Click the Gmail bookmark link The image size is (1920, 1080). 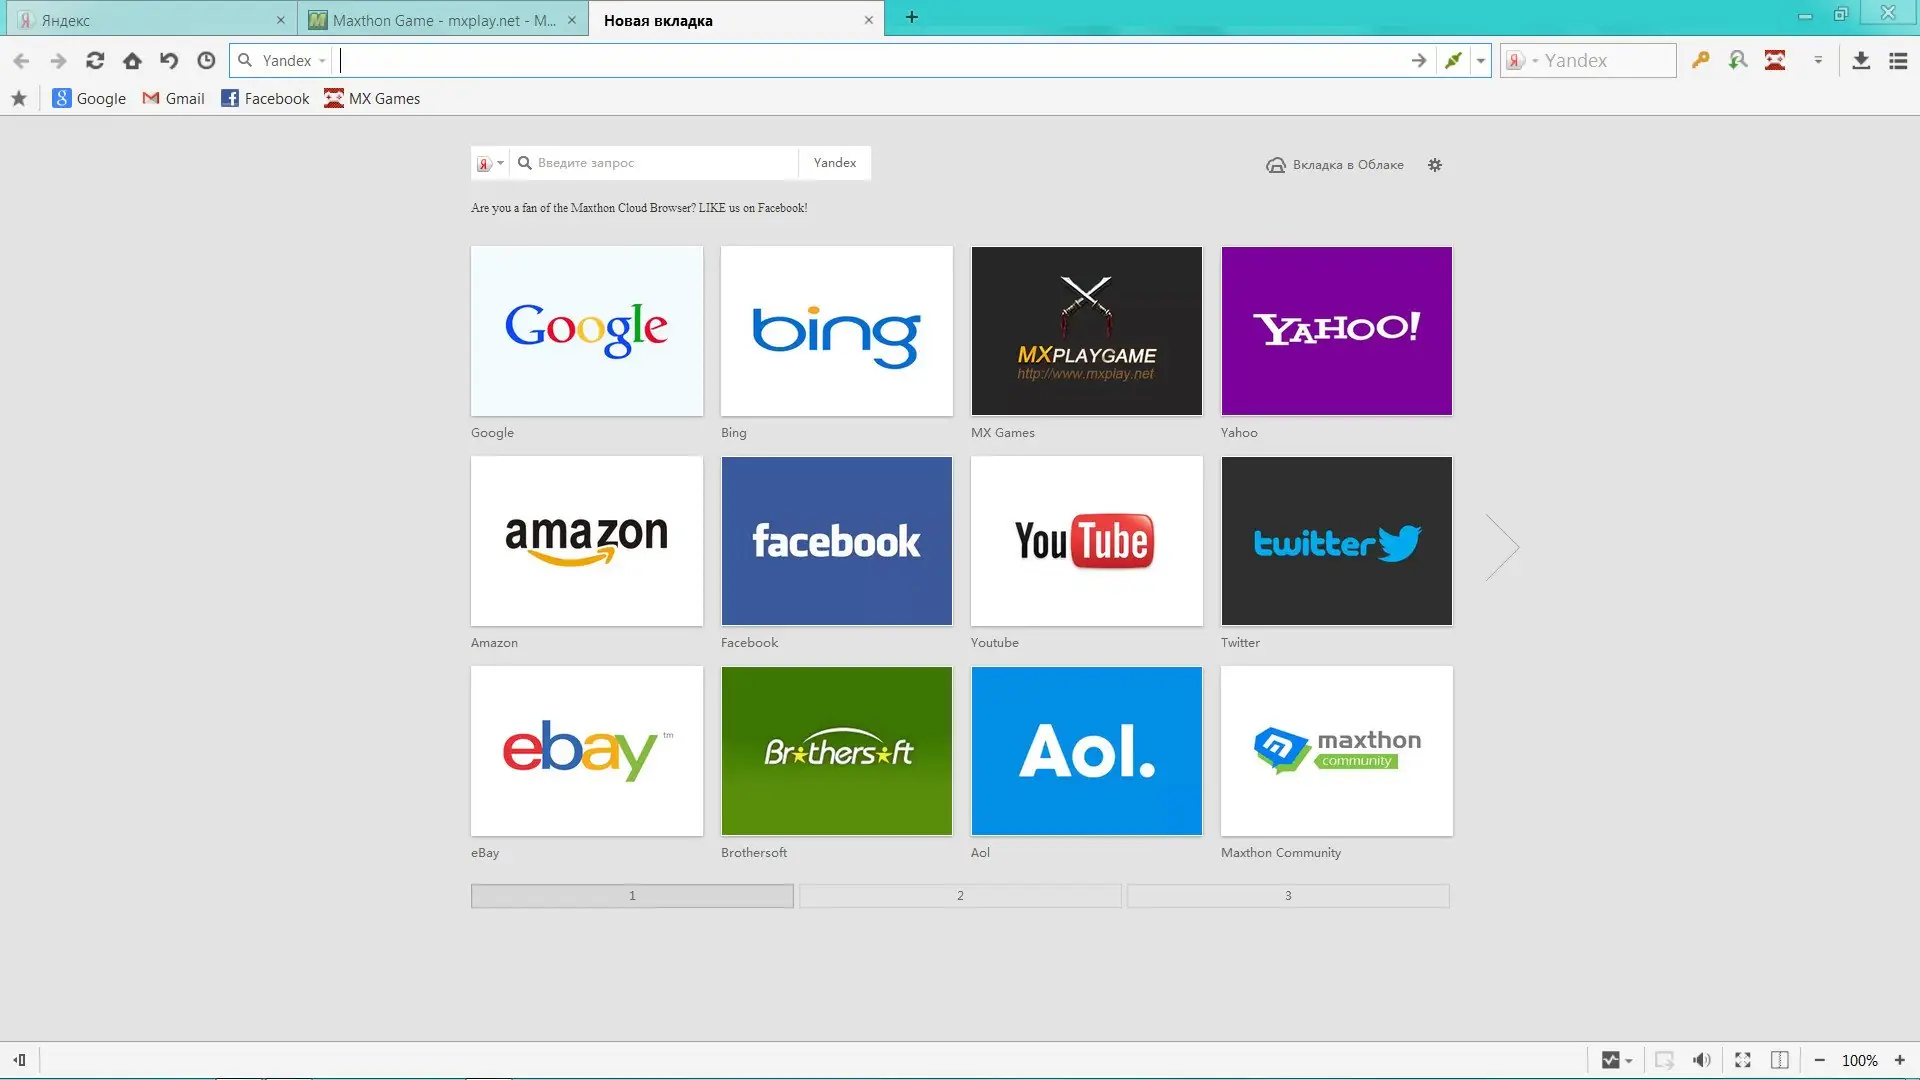[174, 98]
